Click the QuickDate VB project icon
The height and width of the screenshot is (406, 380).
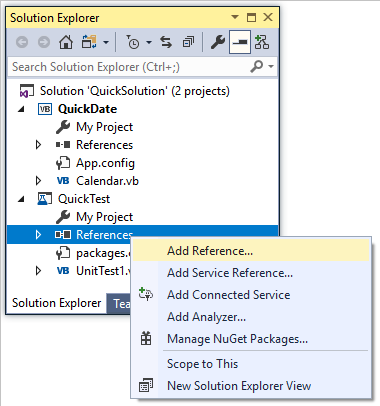45,109
